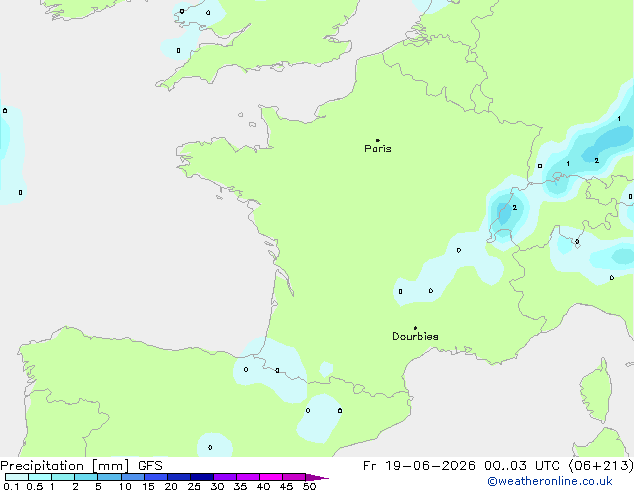The height and width of the screenshot is (490, 634).
Task: Pick legend swatch between 30 and 35
Action: (x=225, y=477)
